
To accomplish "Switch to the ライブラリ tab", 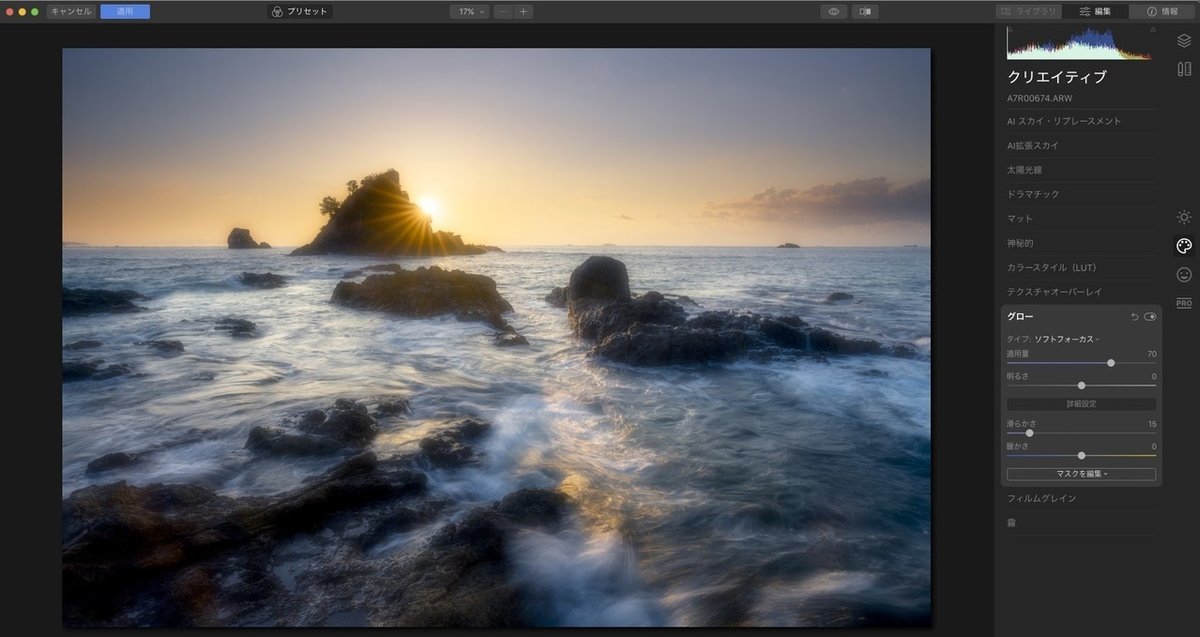I will tap(1029, 12).
